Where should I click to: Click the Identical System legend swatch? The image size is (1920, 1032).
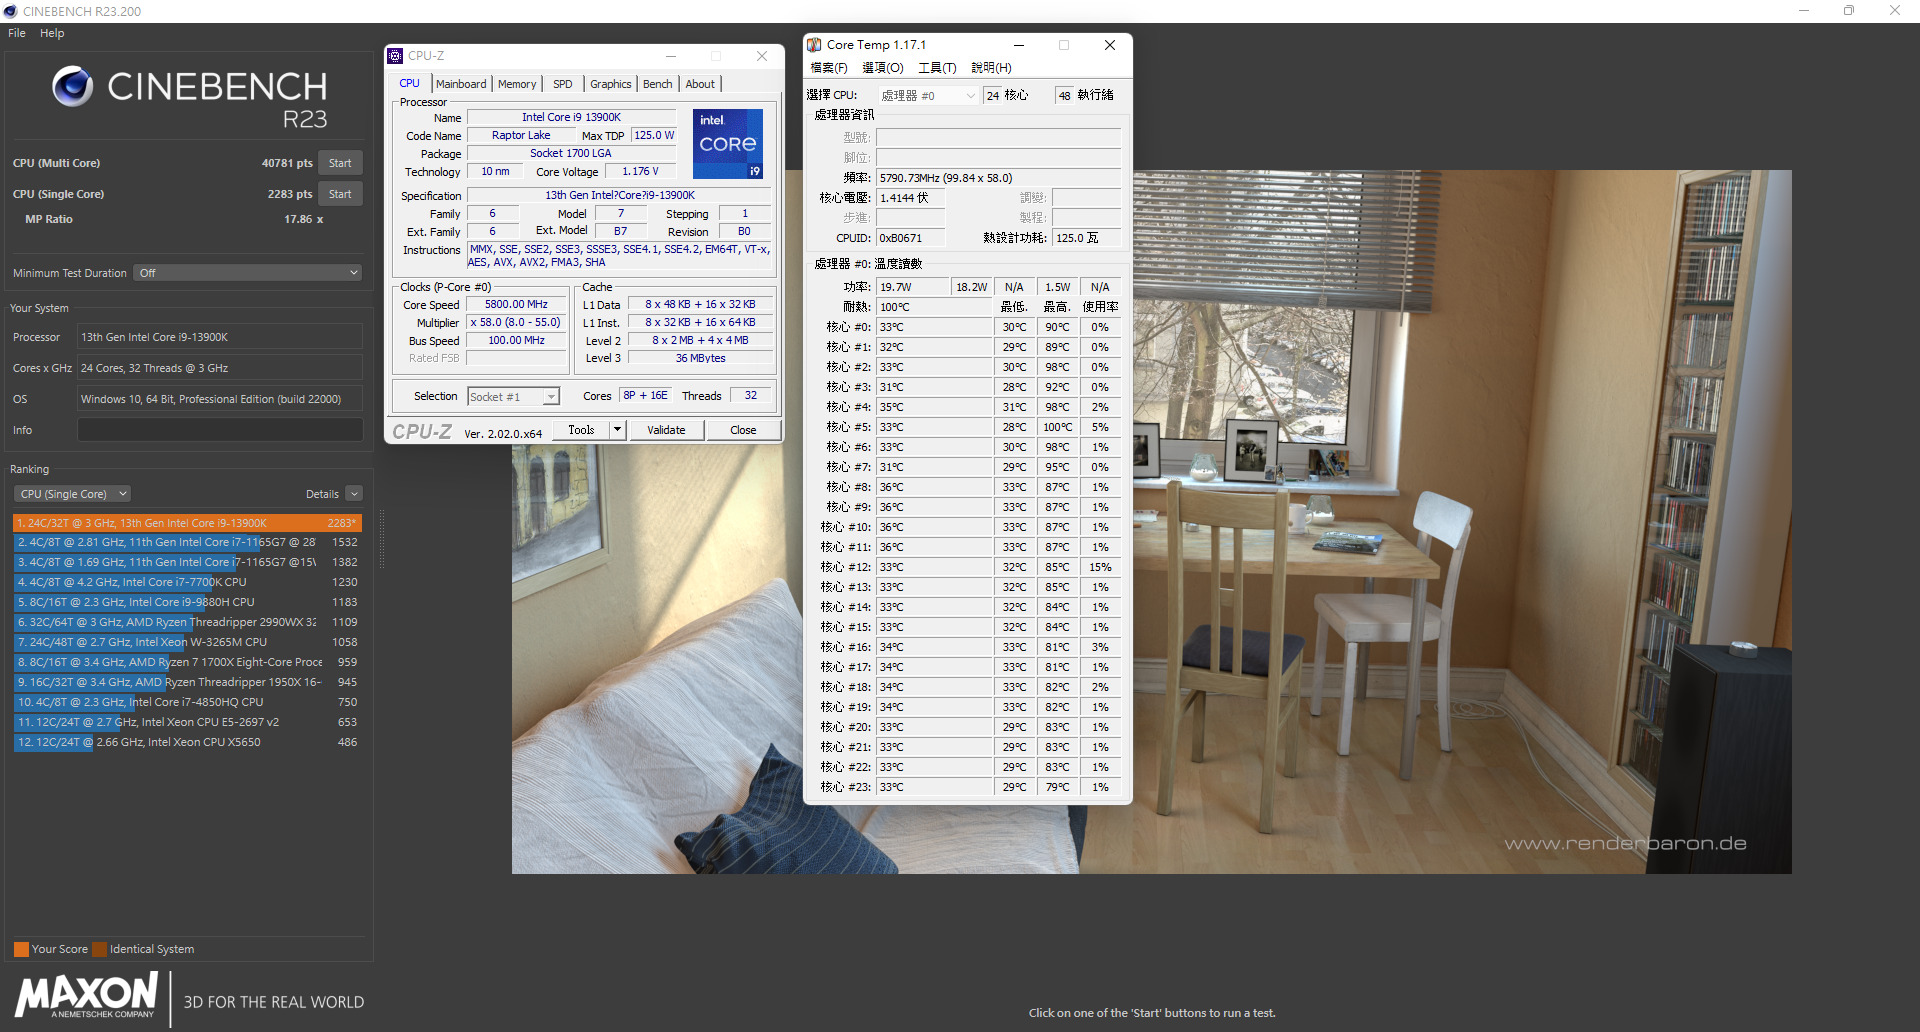[x=99, y=949]
